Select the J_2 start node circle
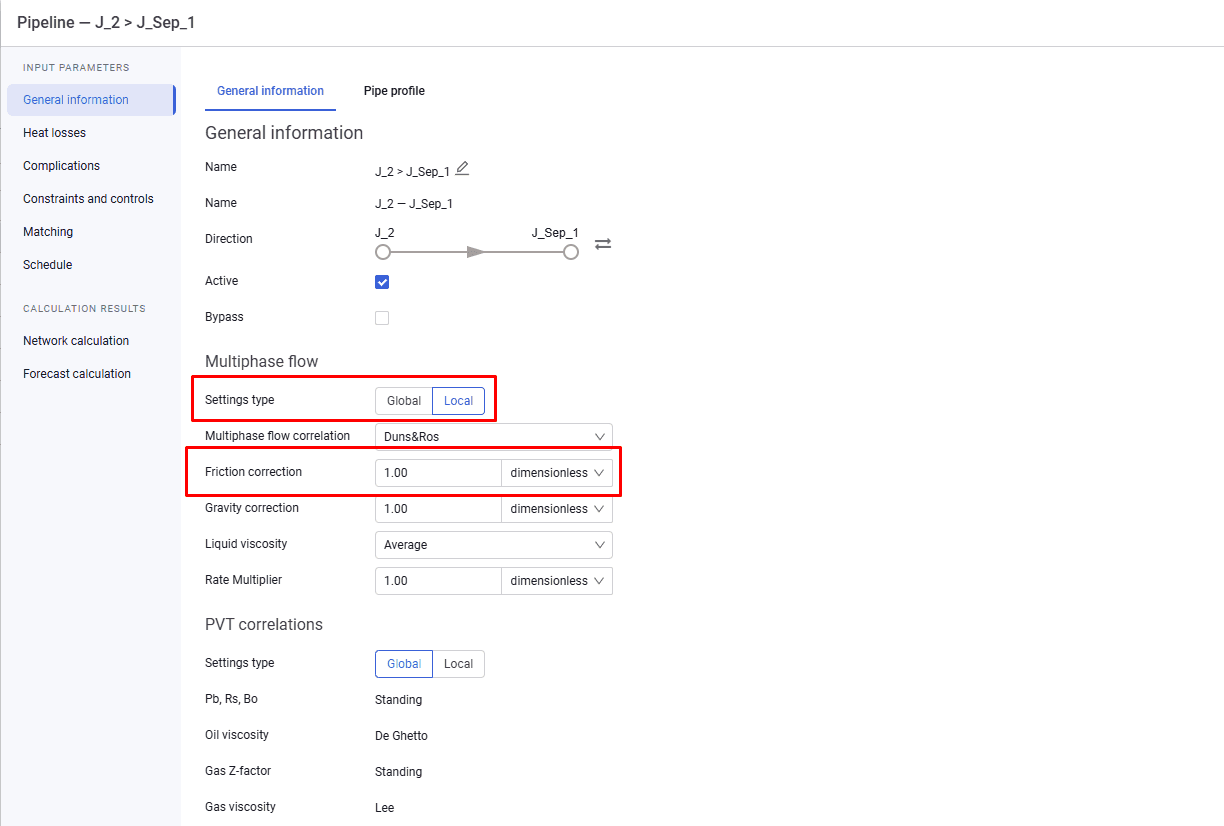This screenshot has width=1224, height=826. click(383, 252)
